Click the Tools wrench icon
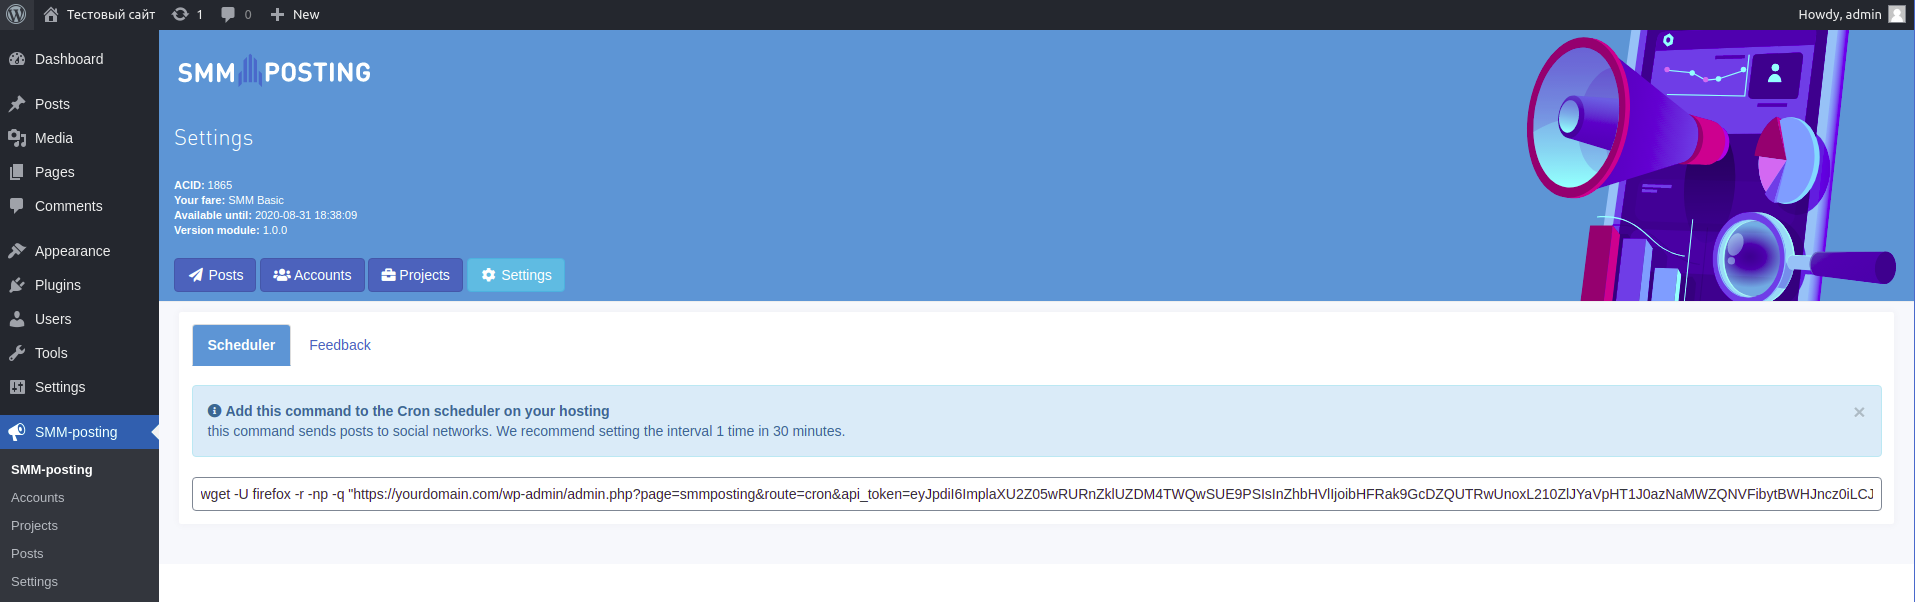Image resolution: width=1915 pixels, height=602 pixels. coord(17,353)
